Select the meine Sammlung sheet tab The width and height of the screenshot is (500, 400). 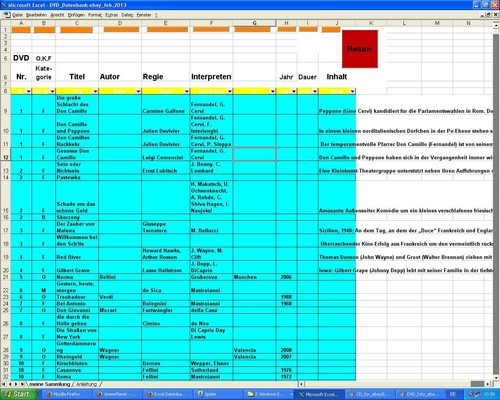49,384
